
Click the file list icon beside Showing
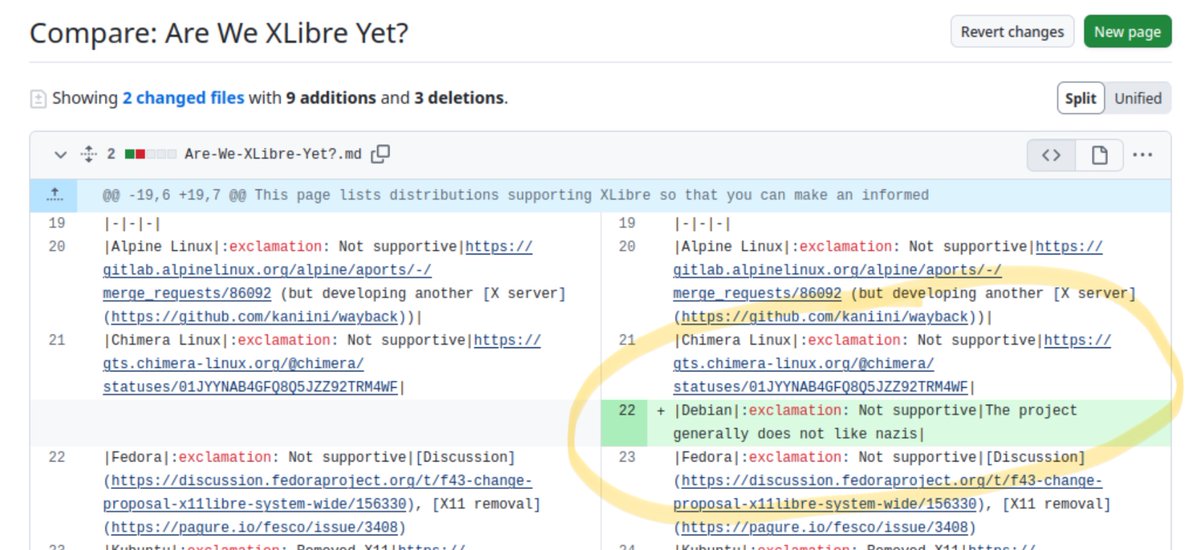click(38, 99)
